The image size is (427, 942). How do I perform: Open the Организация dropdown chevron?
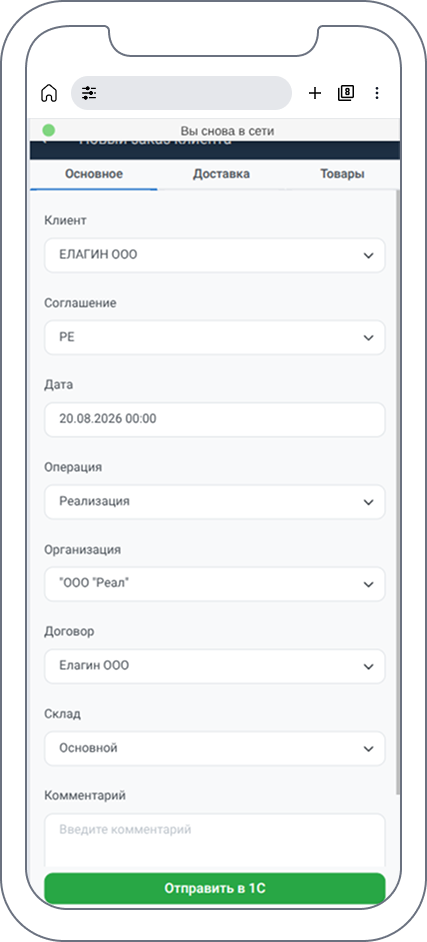coord(368,584)
